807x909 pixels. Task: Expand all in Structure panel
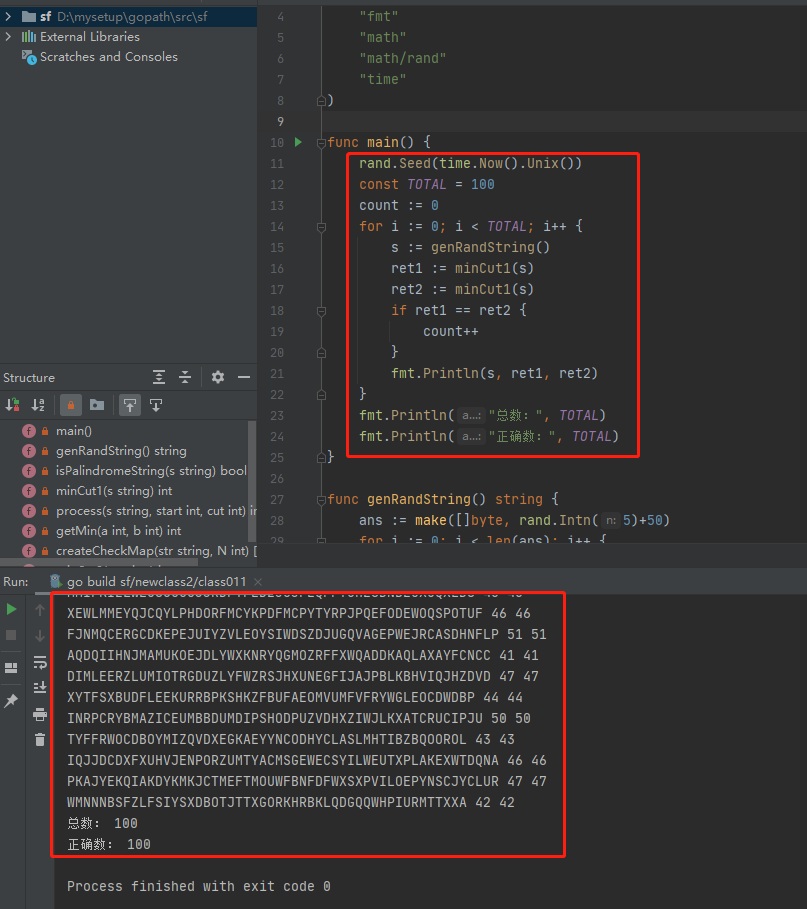pyautogui.click(x=159, y=377)
